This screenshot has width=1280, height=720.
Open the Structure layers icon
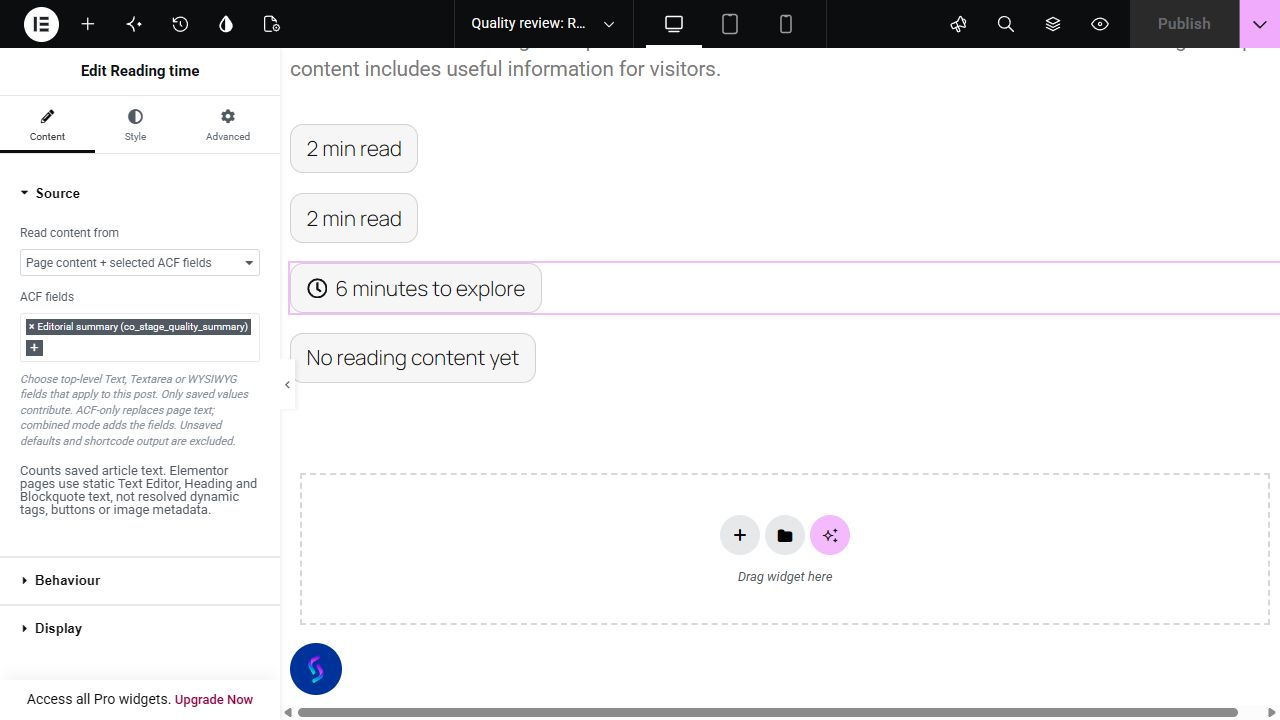(x=1053, y=24)
